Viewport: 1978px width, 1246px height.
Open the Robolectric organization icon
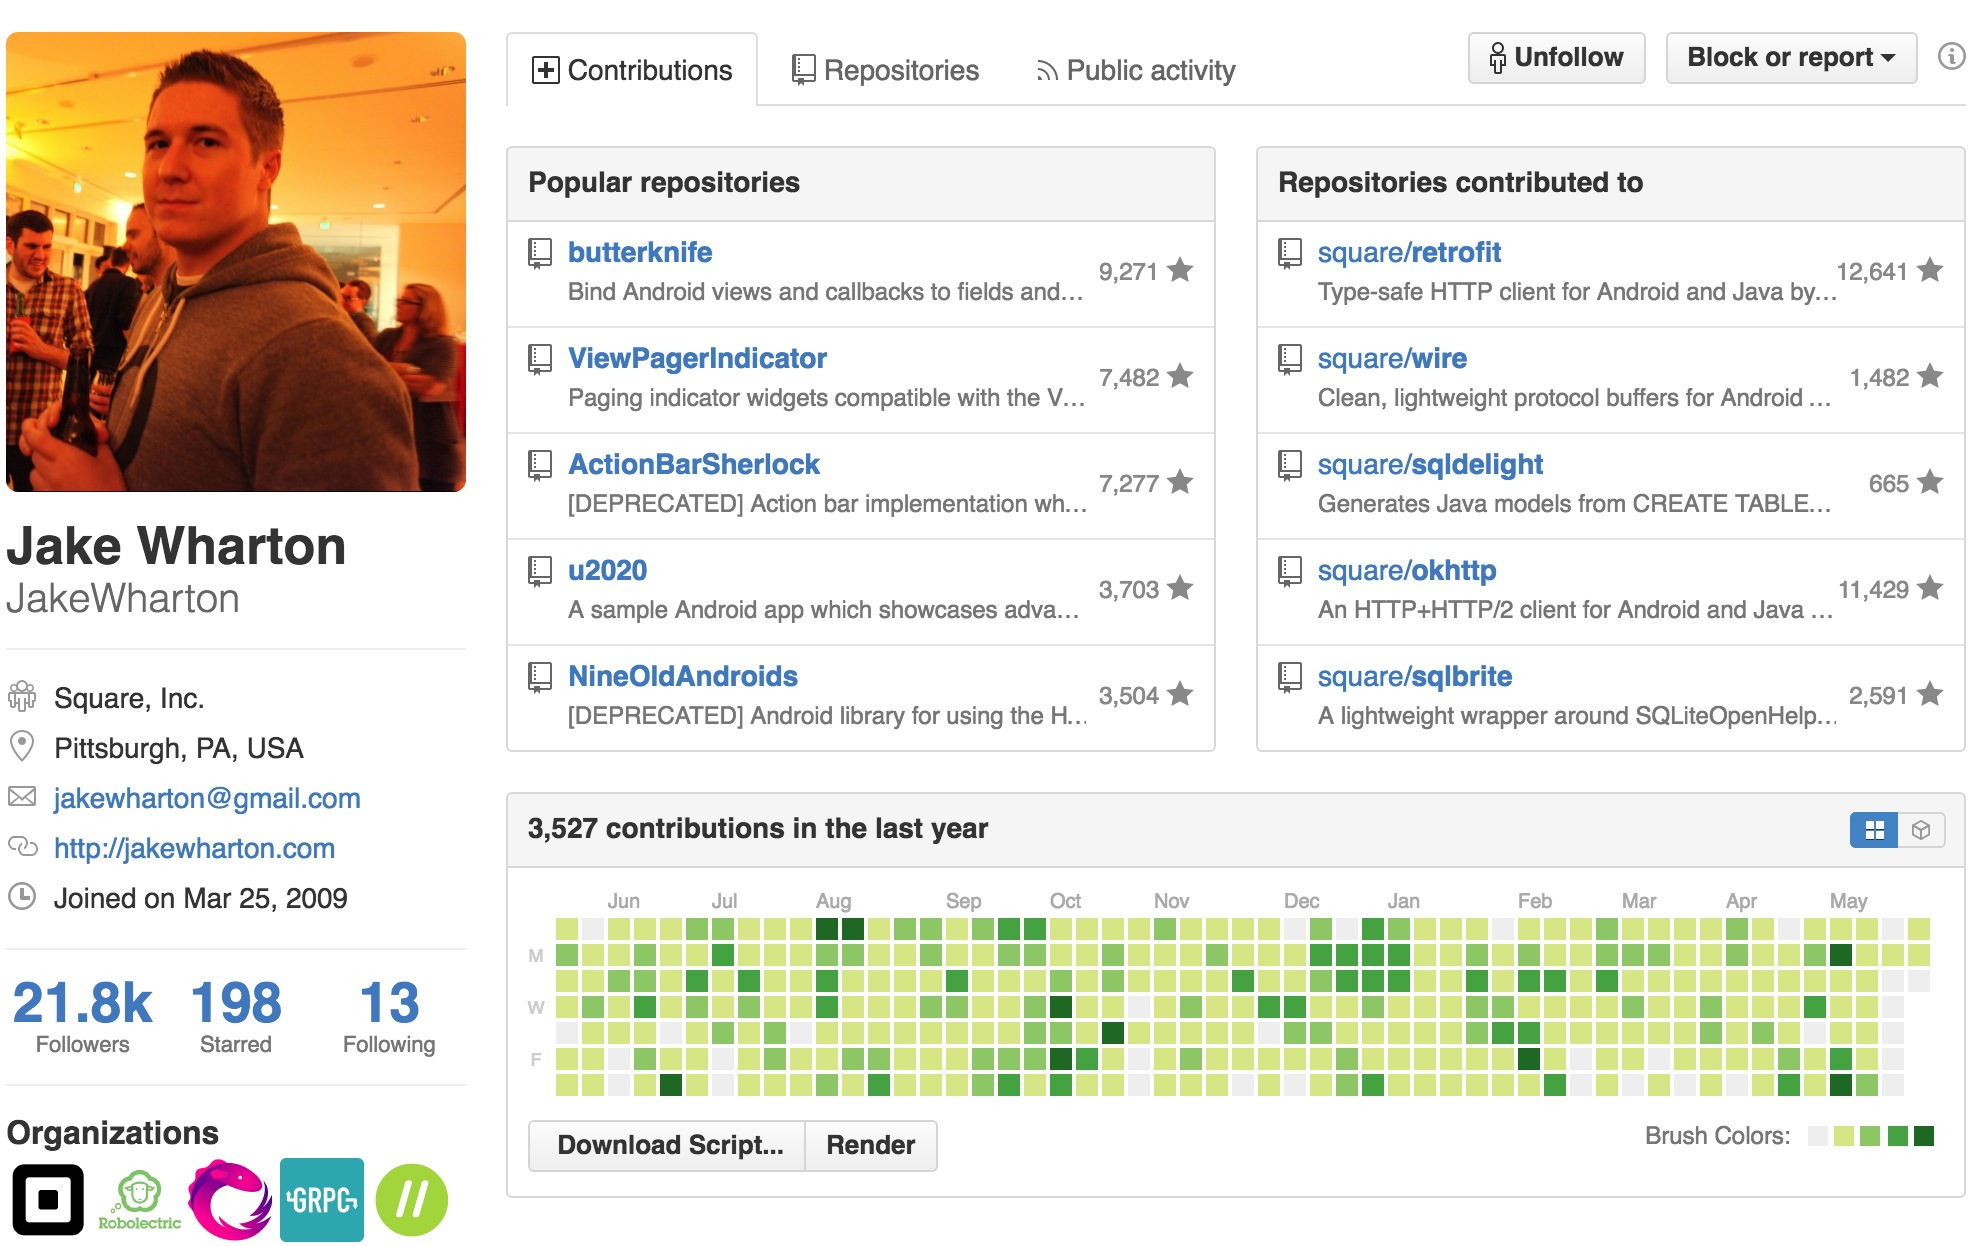tap(139, 1199)
